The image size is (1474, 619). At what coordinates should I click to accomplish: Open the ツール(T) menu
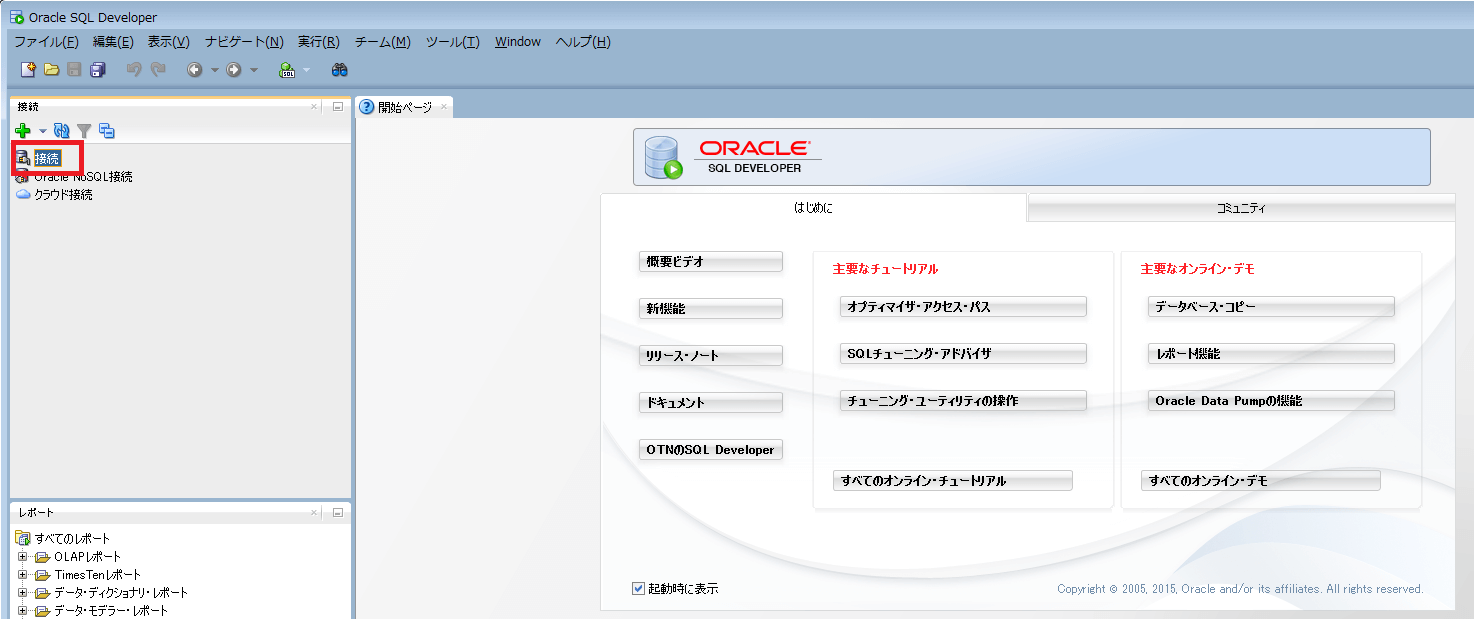pyautogui.click(x=452, y=42)
